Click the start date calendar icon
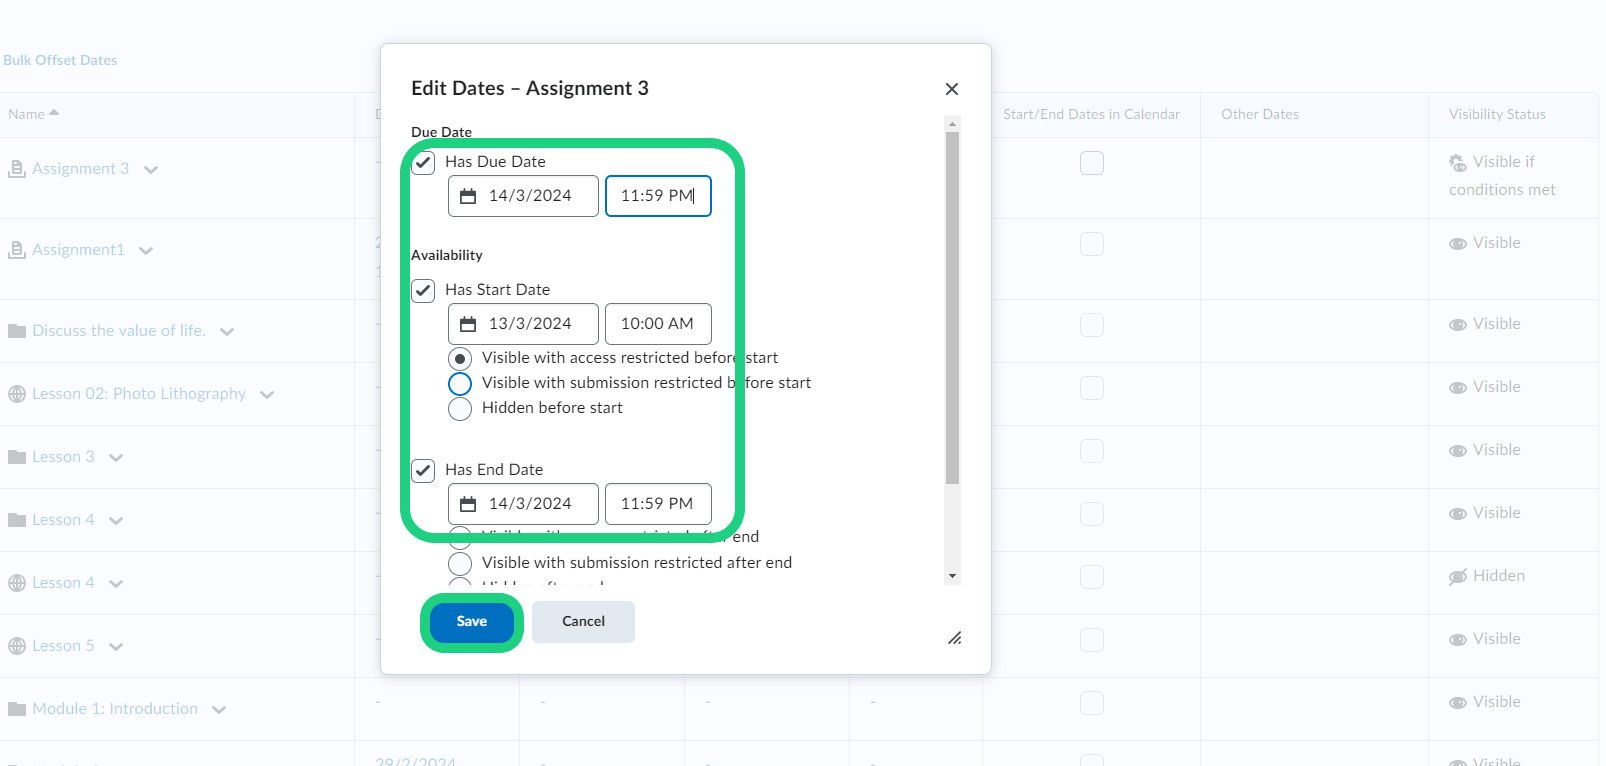The height and width of the screenshot is (766, 1606). pyautogui.click(x=468, y=324)
